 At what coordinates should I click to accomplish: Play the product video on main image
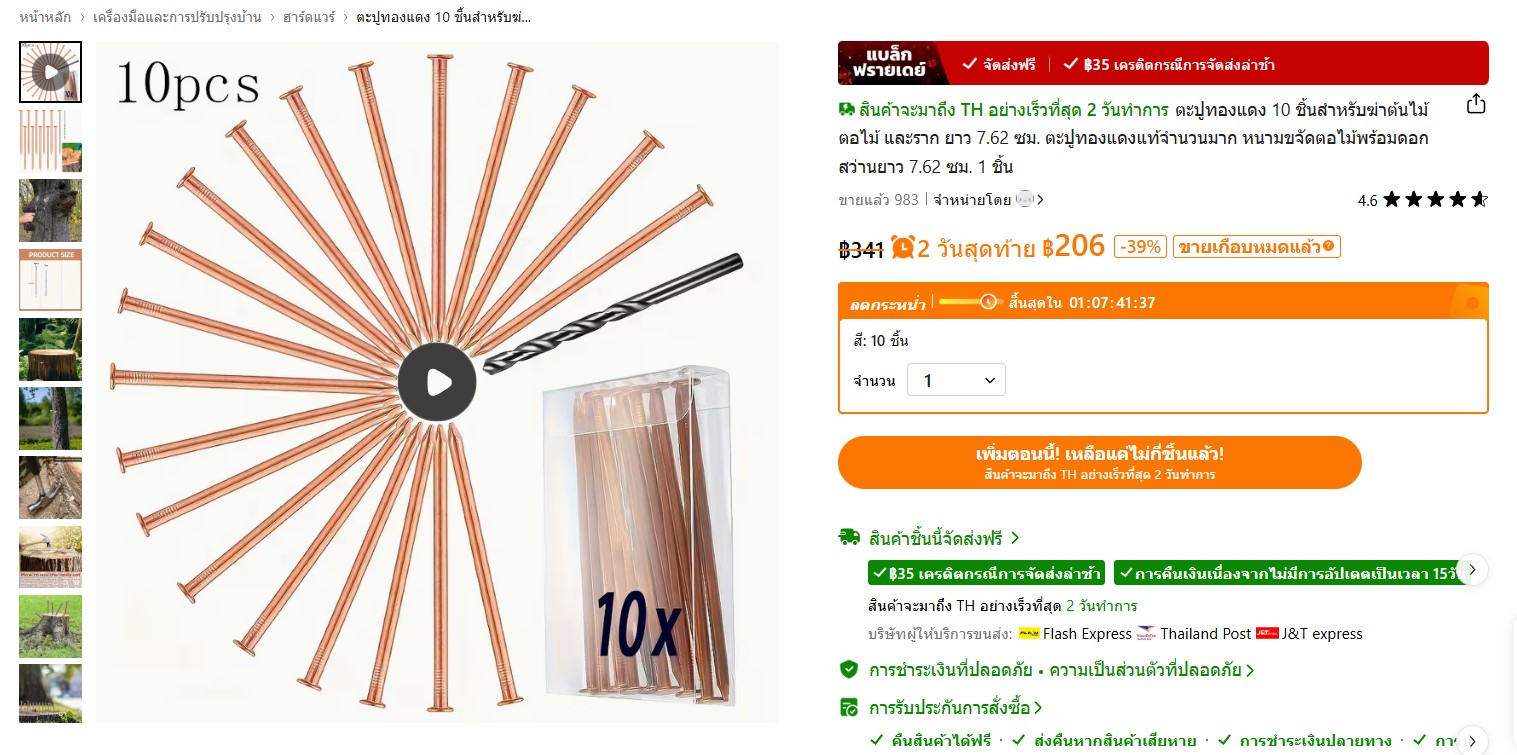click(x=437, y=382)
